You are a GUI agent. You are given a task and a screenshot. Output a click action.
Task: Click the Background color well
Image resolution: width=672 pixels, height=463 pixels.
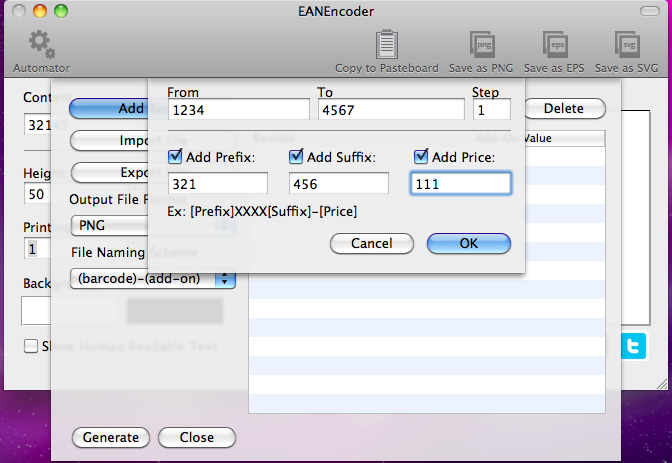[x=36, y=310]
